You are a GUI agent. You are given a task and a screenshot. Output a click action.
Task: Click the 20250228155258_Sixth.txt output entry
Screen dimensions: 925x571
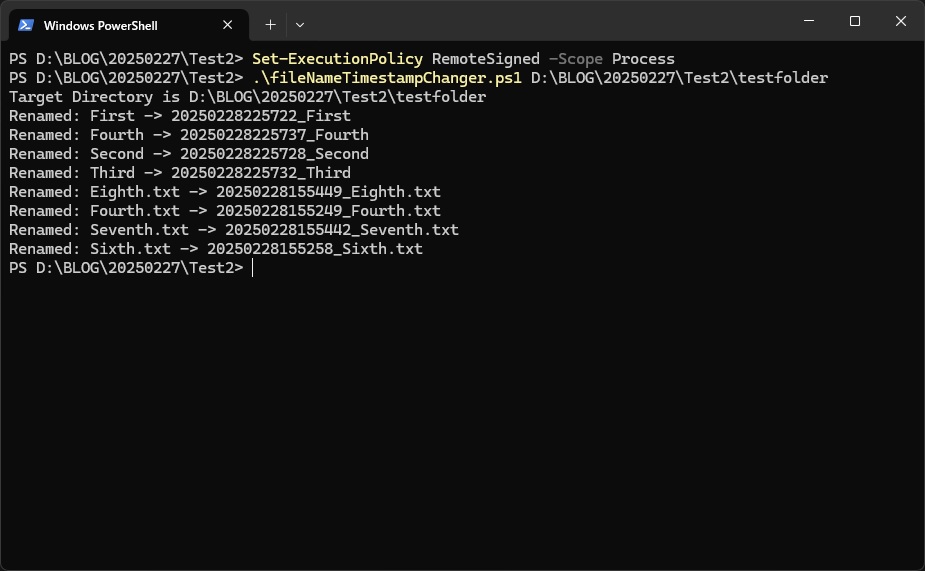point(314,248)
